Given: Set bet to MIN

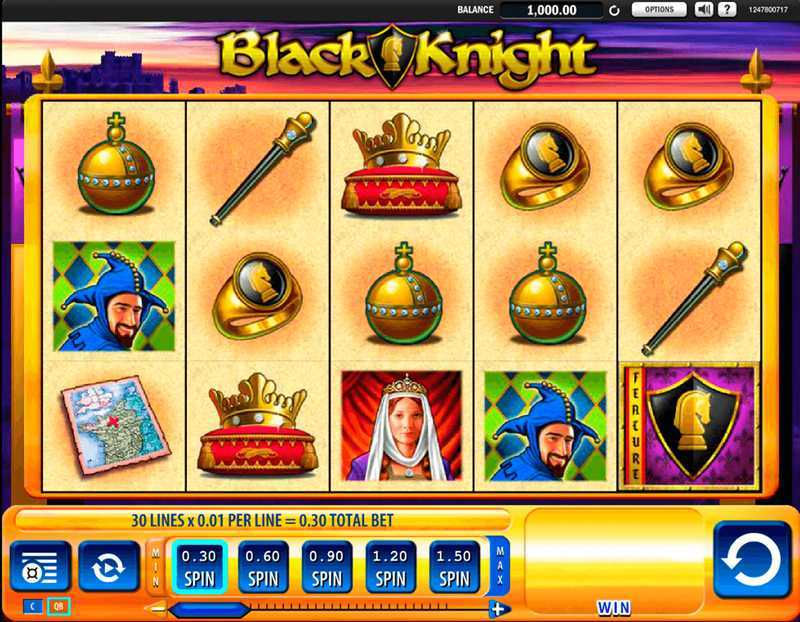Looking at the screenshot, I should (155, 567).
